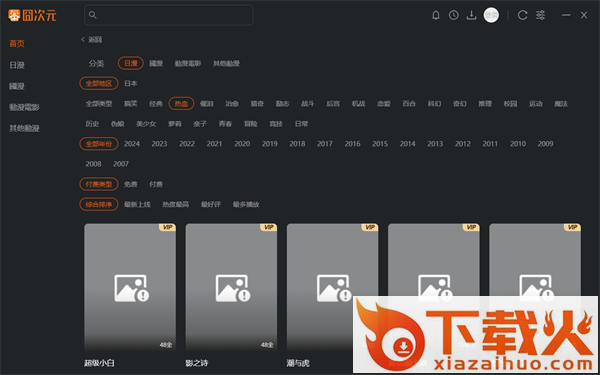Click the refresh icon

[522, 15]
